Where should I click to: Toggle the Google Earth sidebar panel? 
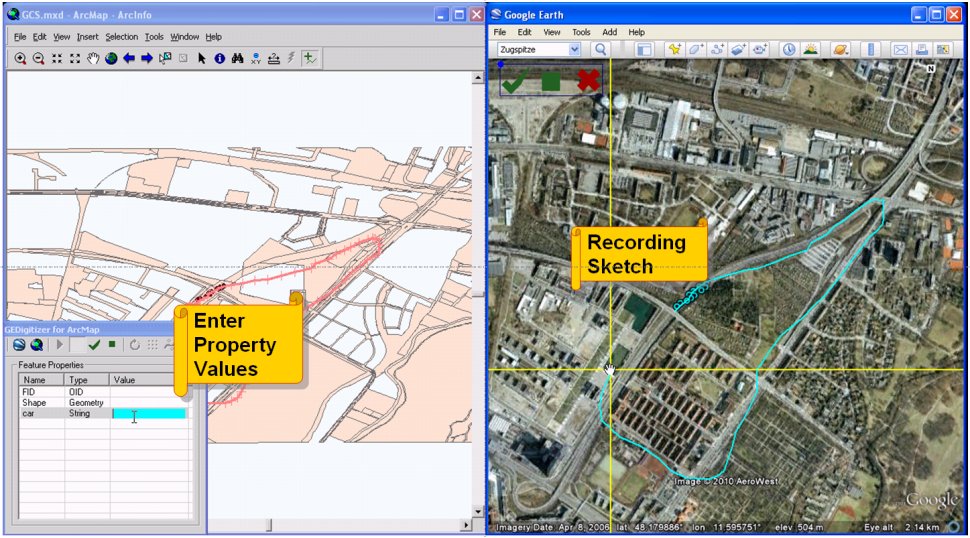coord(644,49)
